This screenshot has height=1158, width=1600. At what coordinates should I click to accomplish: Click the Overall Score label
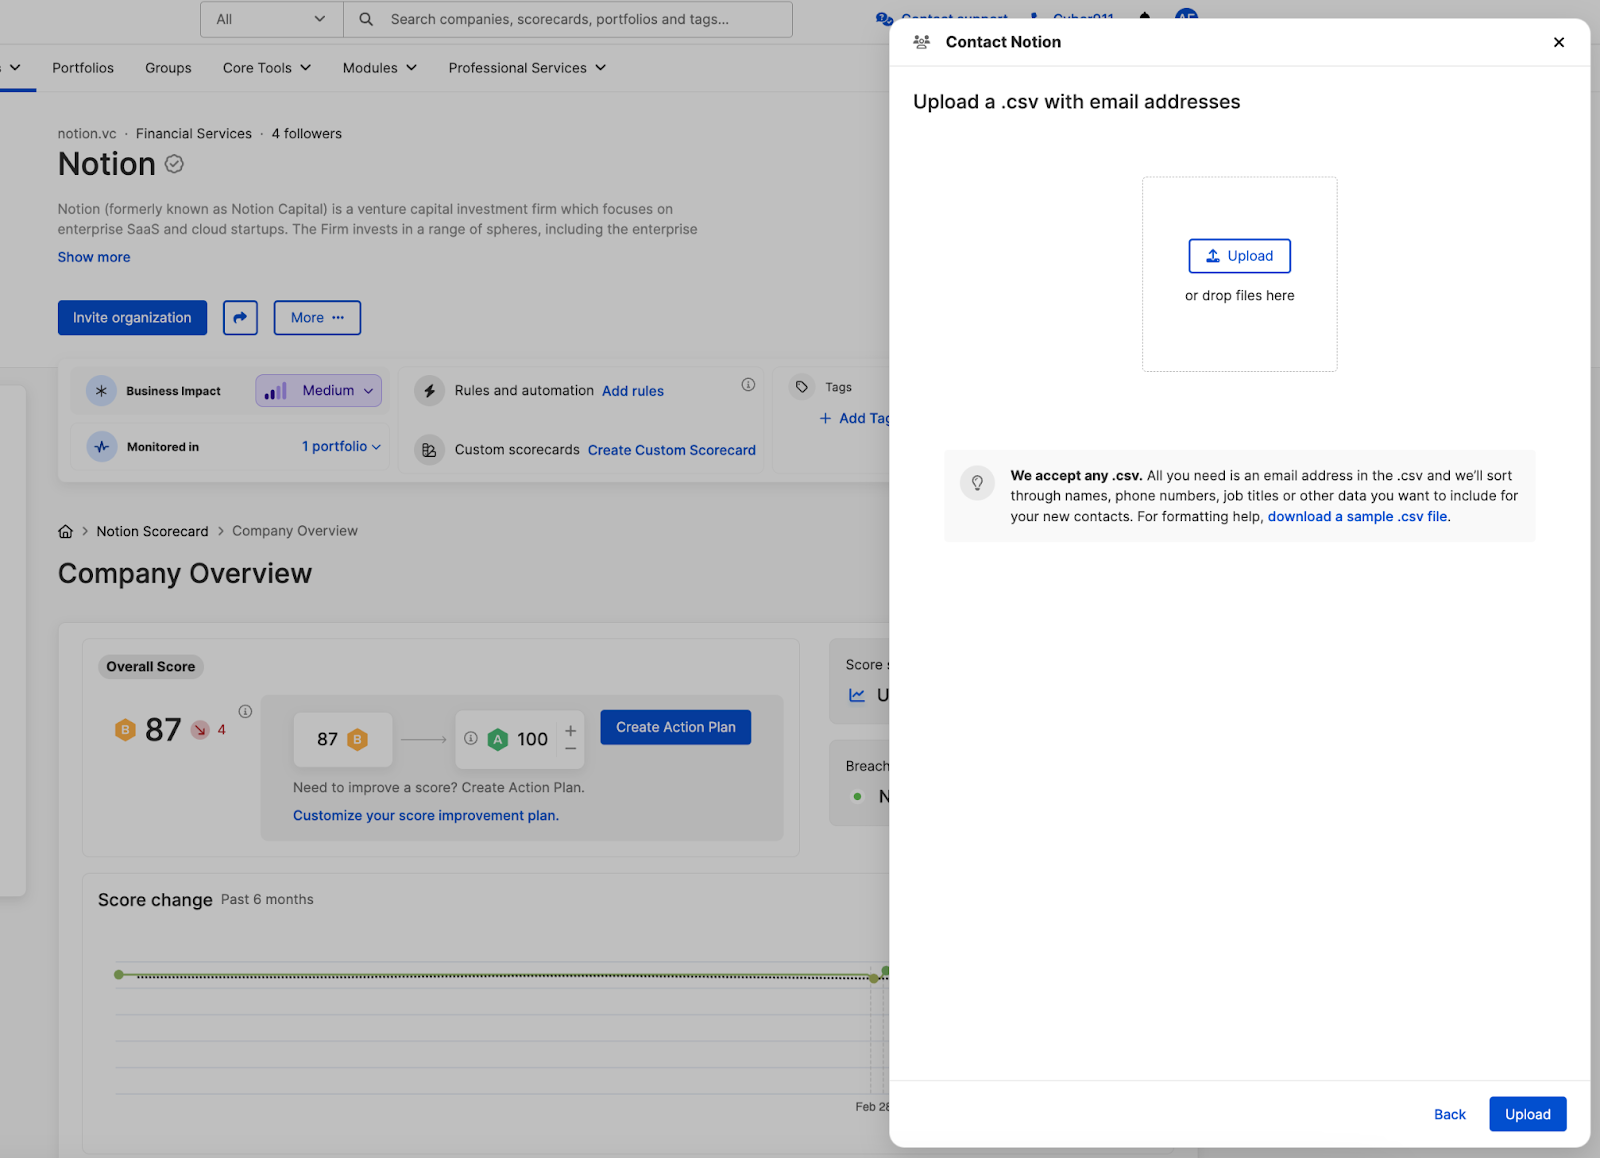click(x=151, y=667)
